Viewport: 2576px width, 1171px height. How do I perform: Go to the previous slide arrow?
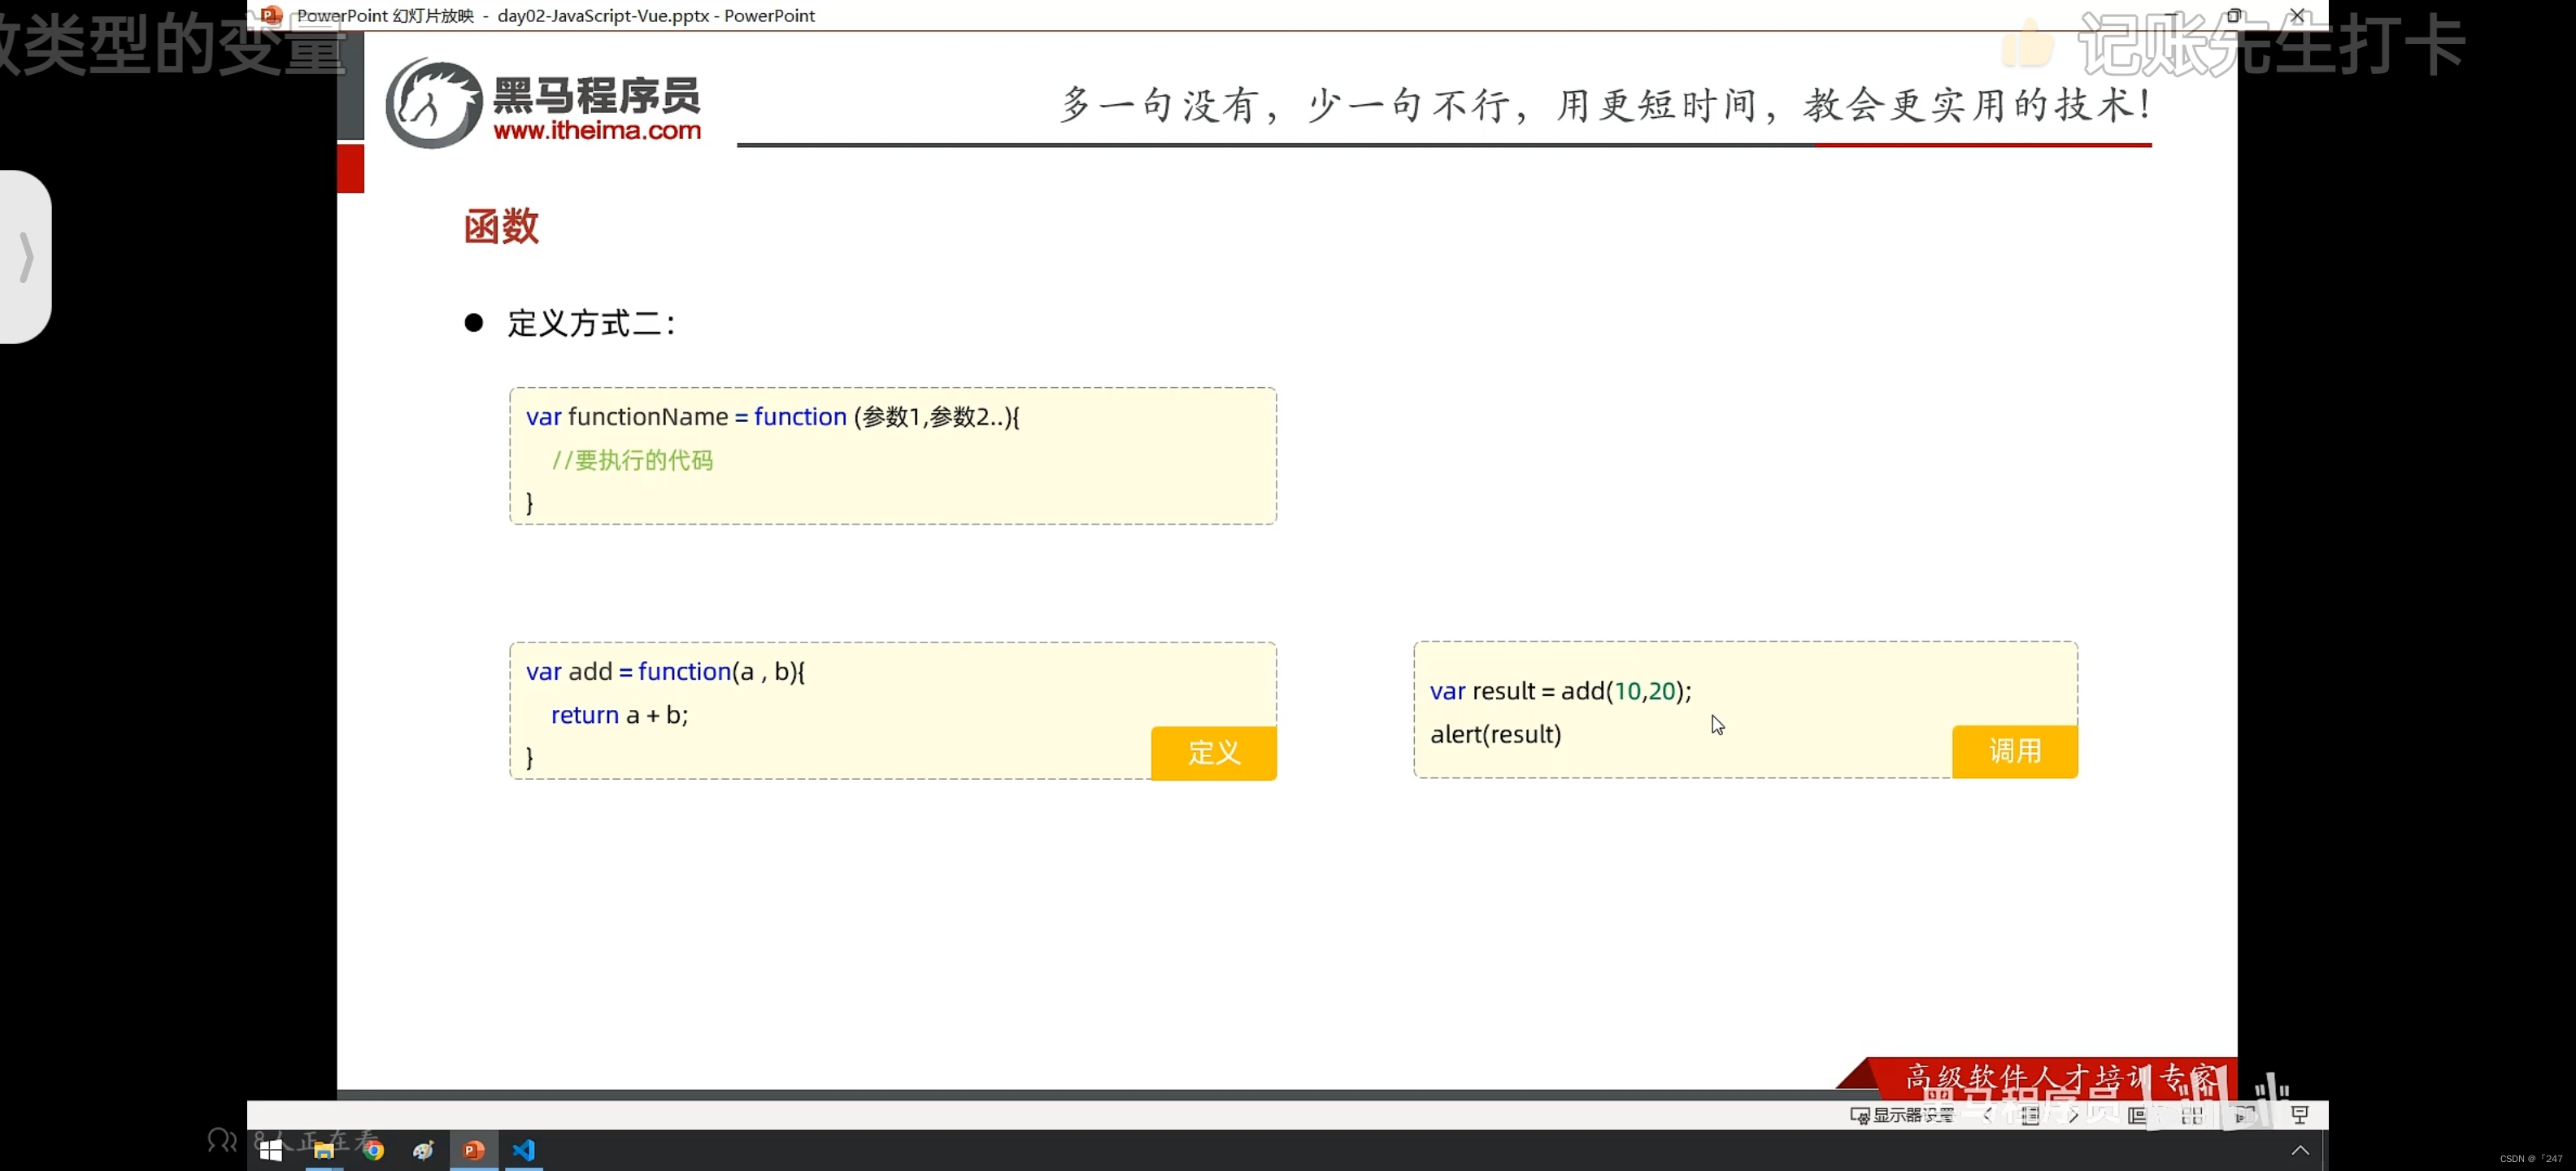1987,1115
